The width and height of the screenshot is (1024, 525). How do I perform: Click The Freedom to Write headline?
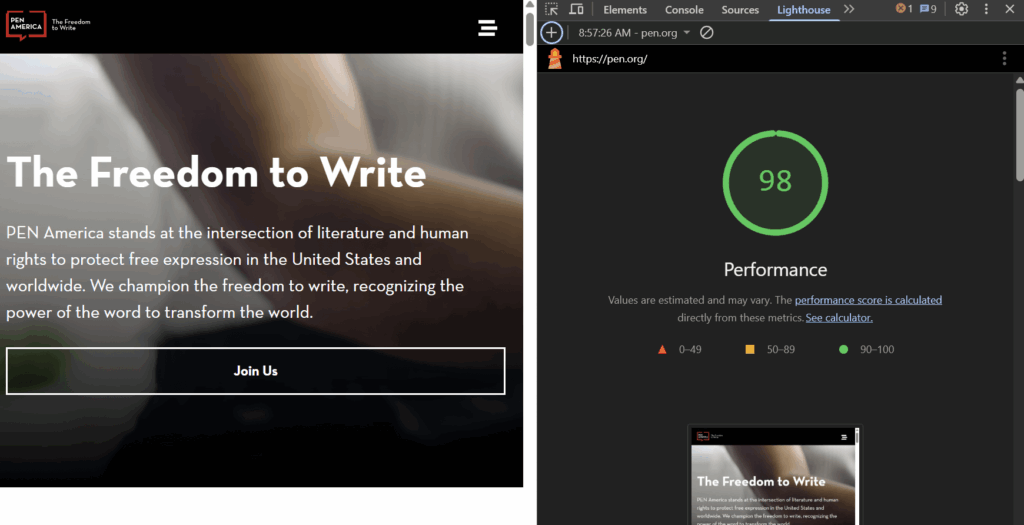216,172
